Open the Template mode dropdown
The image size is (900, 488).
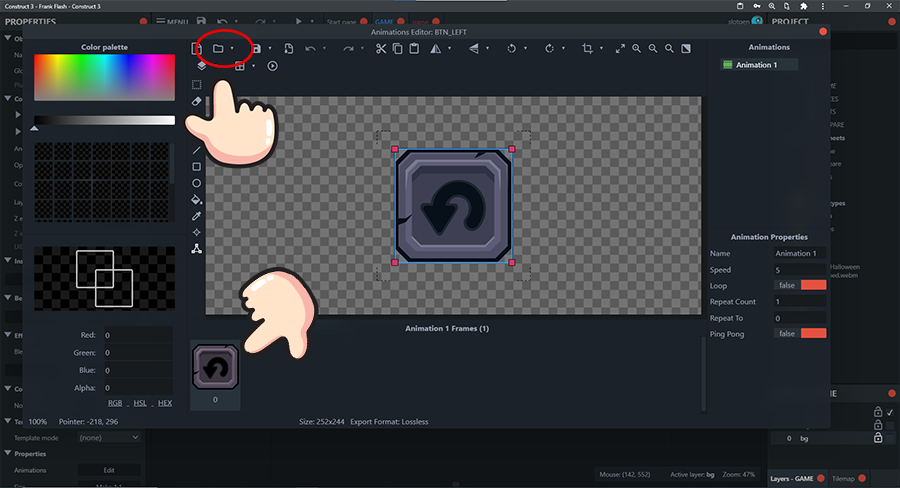coord(108,438)
